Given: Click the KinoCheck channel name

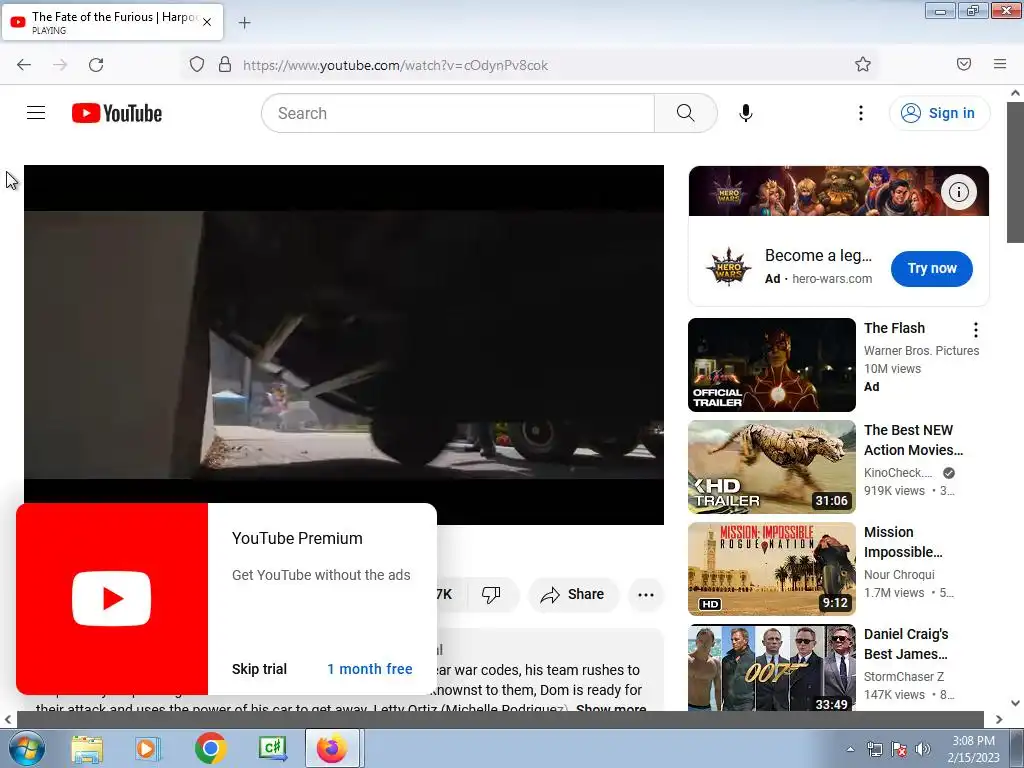Looking at the screenshot, I should pos(898,473).
